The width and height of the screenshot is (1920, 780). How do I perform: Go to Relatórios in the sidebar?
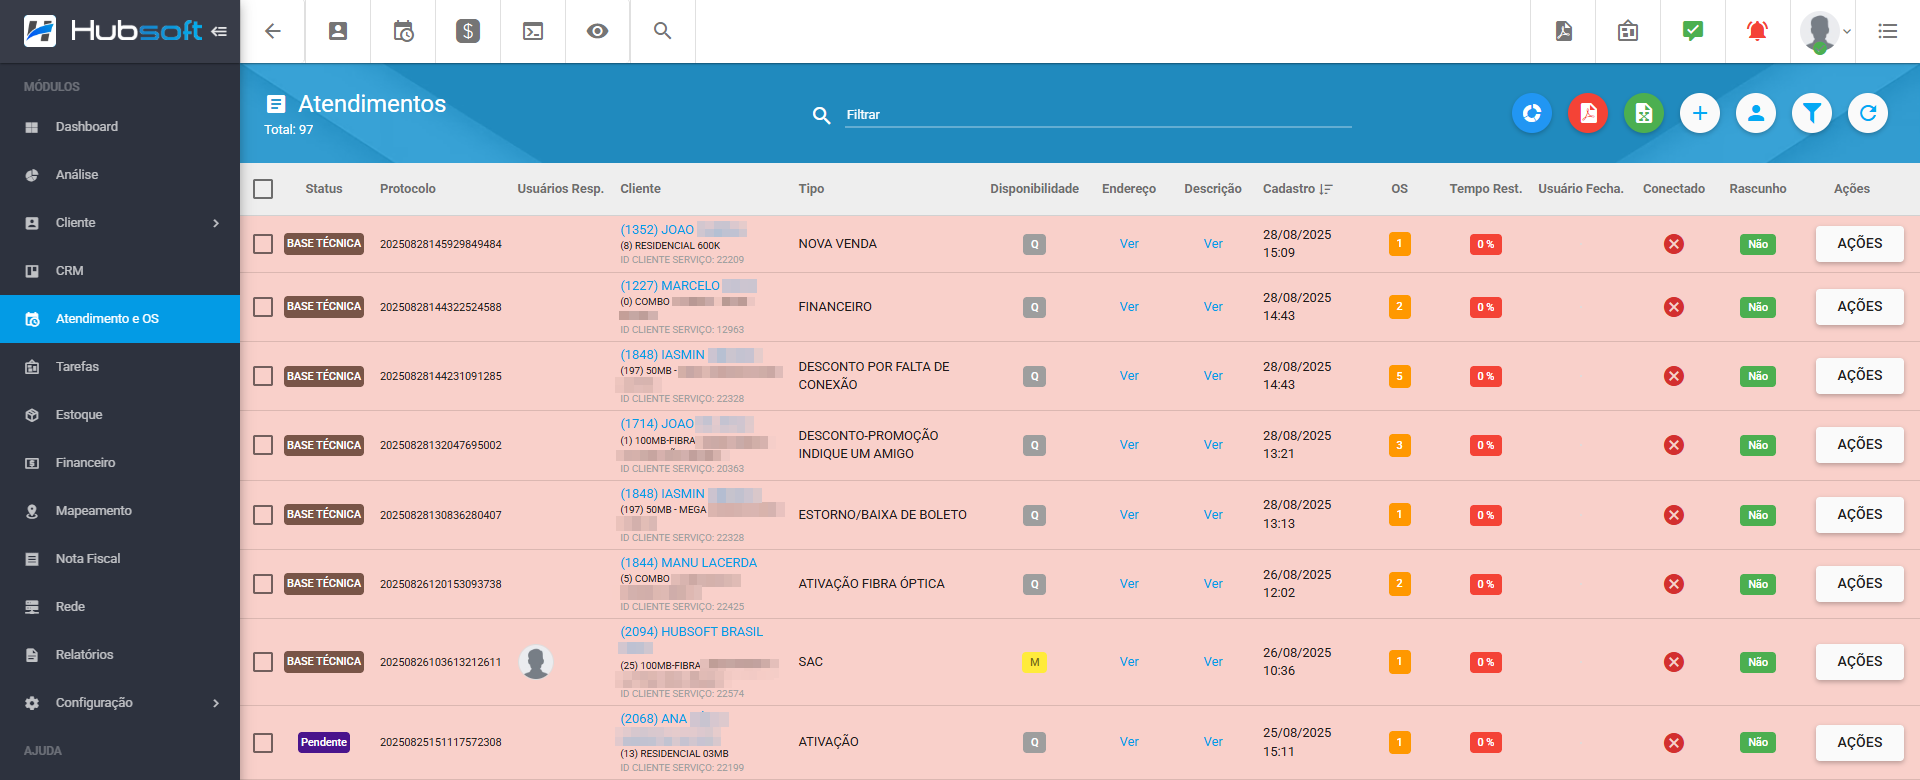tap(84, 655)
